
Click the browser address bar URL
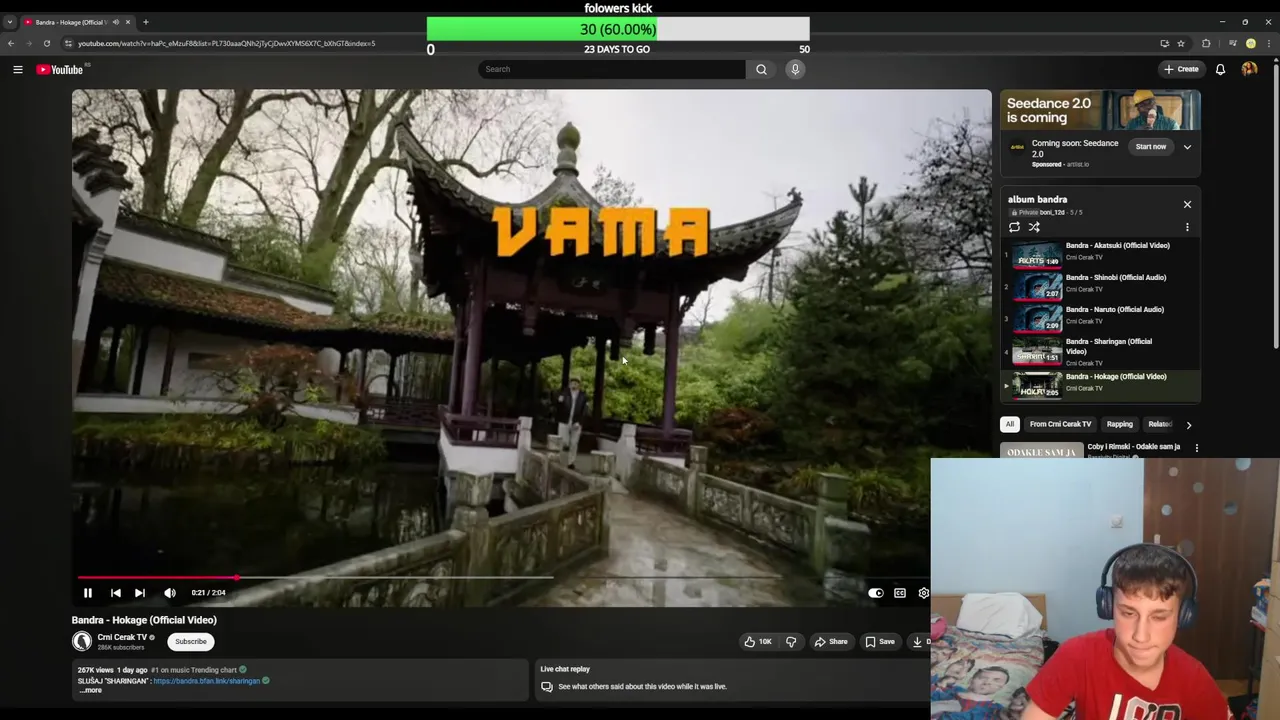[226, 43]
